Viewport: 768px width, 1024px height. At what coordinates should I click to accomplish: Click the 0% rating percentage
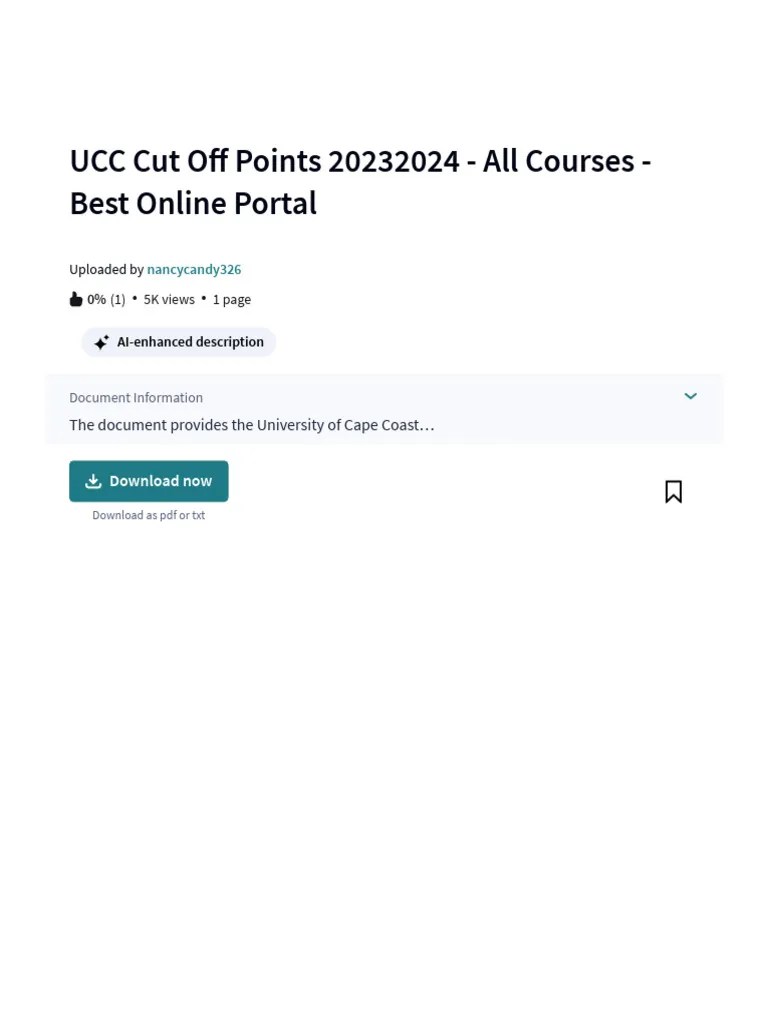click(x=97, y=299)
